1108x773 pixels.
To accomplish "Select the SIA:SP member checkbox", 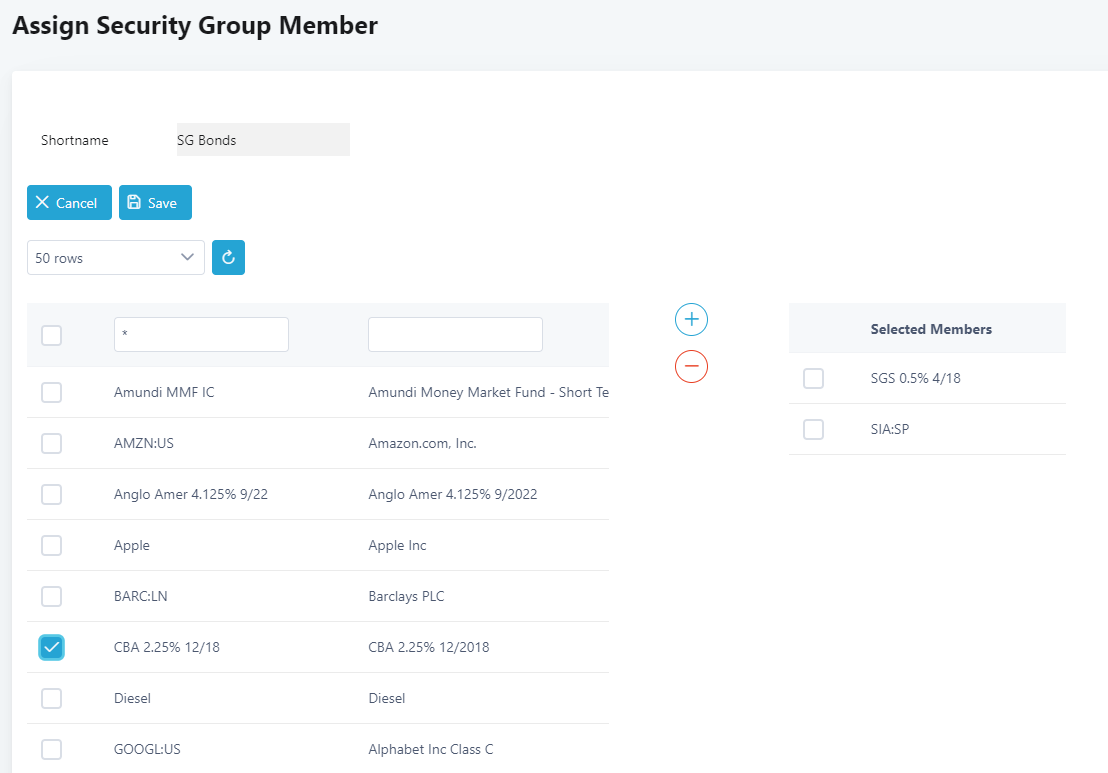I will [814, 429].
